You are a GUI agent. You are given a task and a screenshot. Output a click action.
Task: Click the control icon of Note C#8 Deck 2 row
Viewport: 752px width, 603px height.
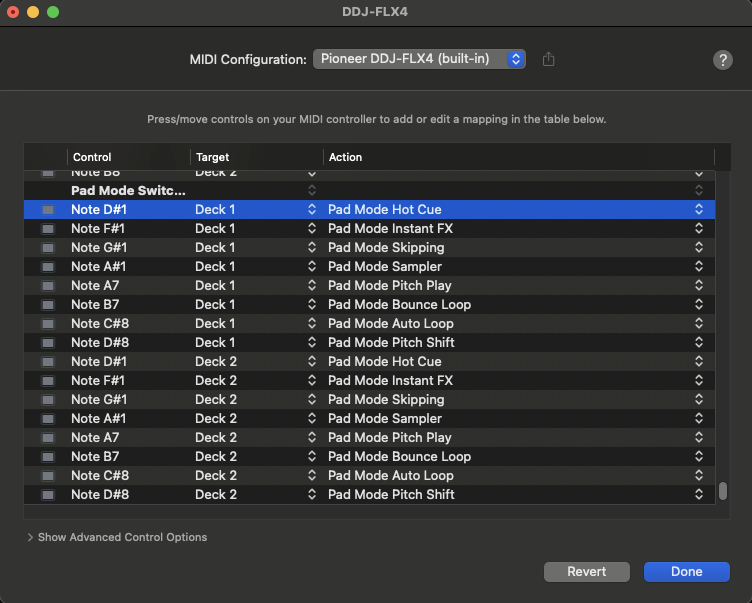click(48, 476)
